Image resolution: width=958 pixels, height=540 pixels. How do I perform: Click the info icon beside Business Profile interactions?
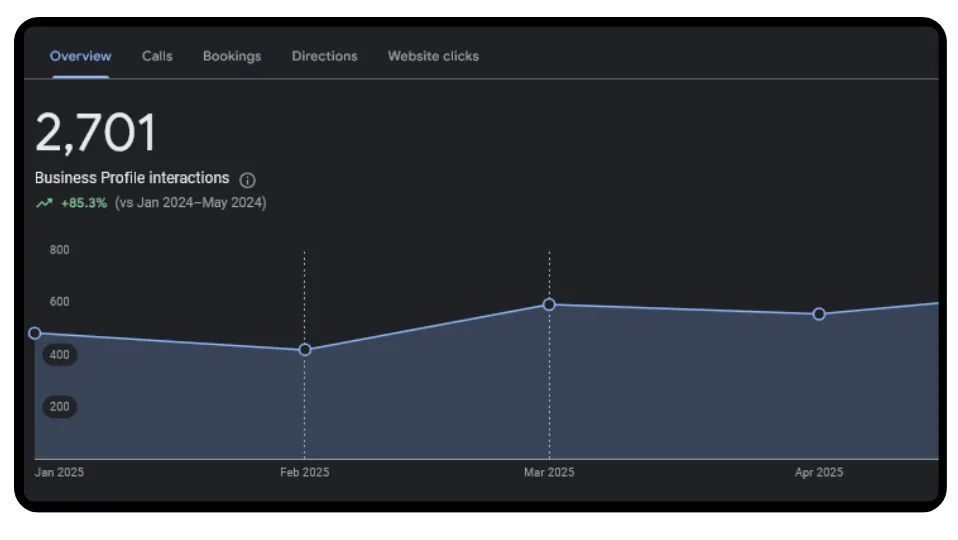pyautogui.click(x=247, y=180)
